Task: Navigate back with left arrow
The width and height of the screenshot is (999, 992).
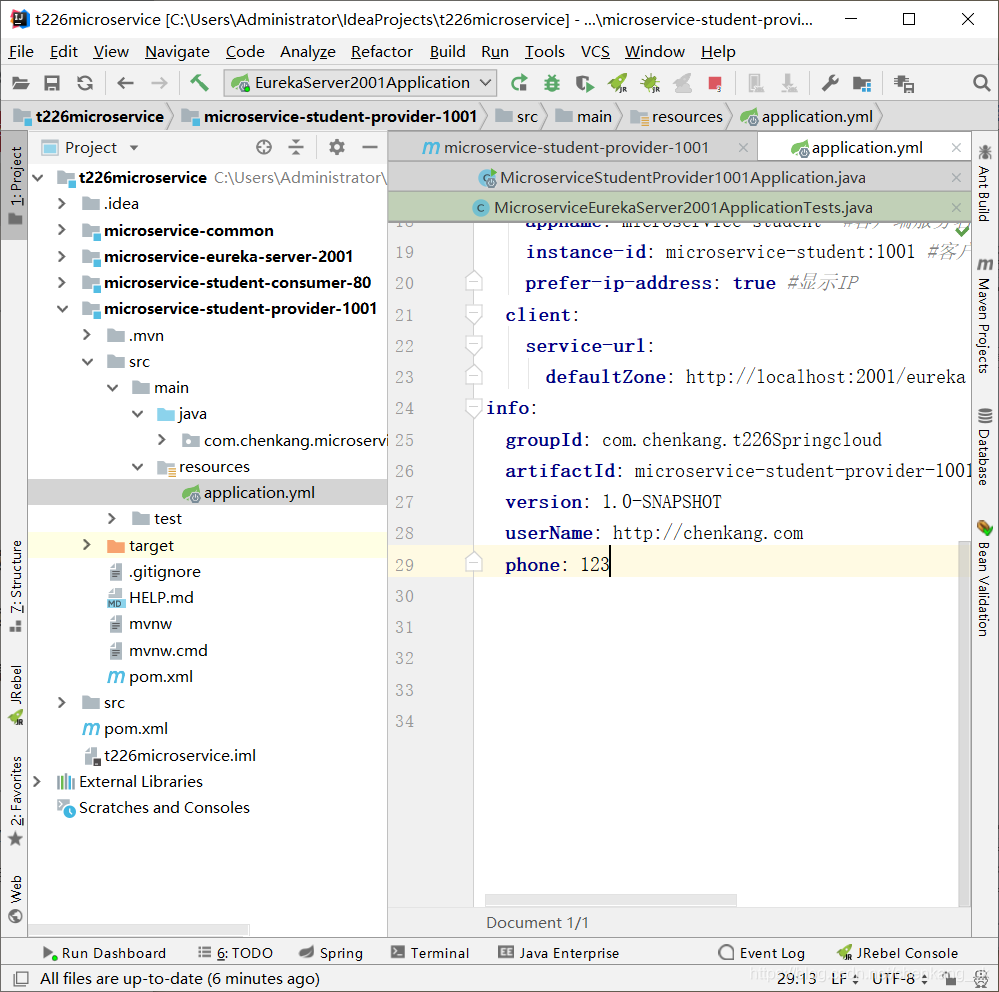Action: [x=126, y=83]
